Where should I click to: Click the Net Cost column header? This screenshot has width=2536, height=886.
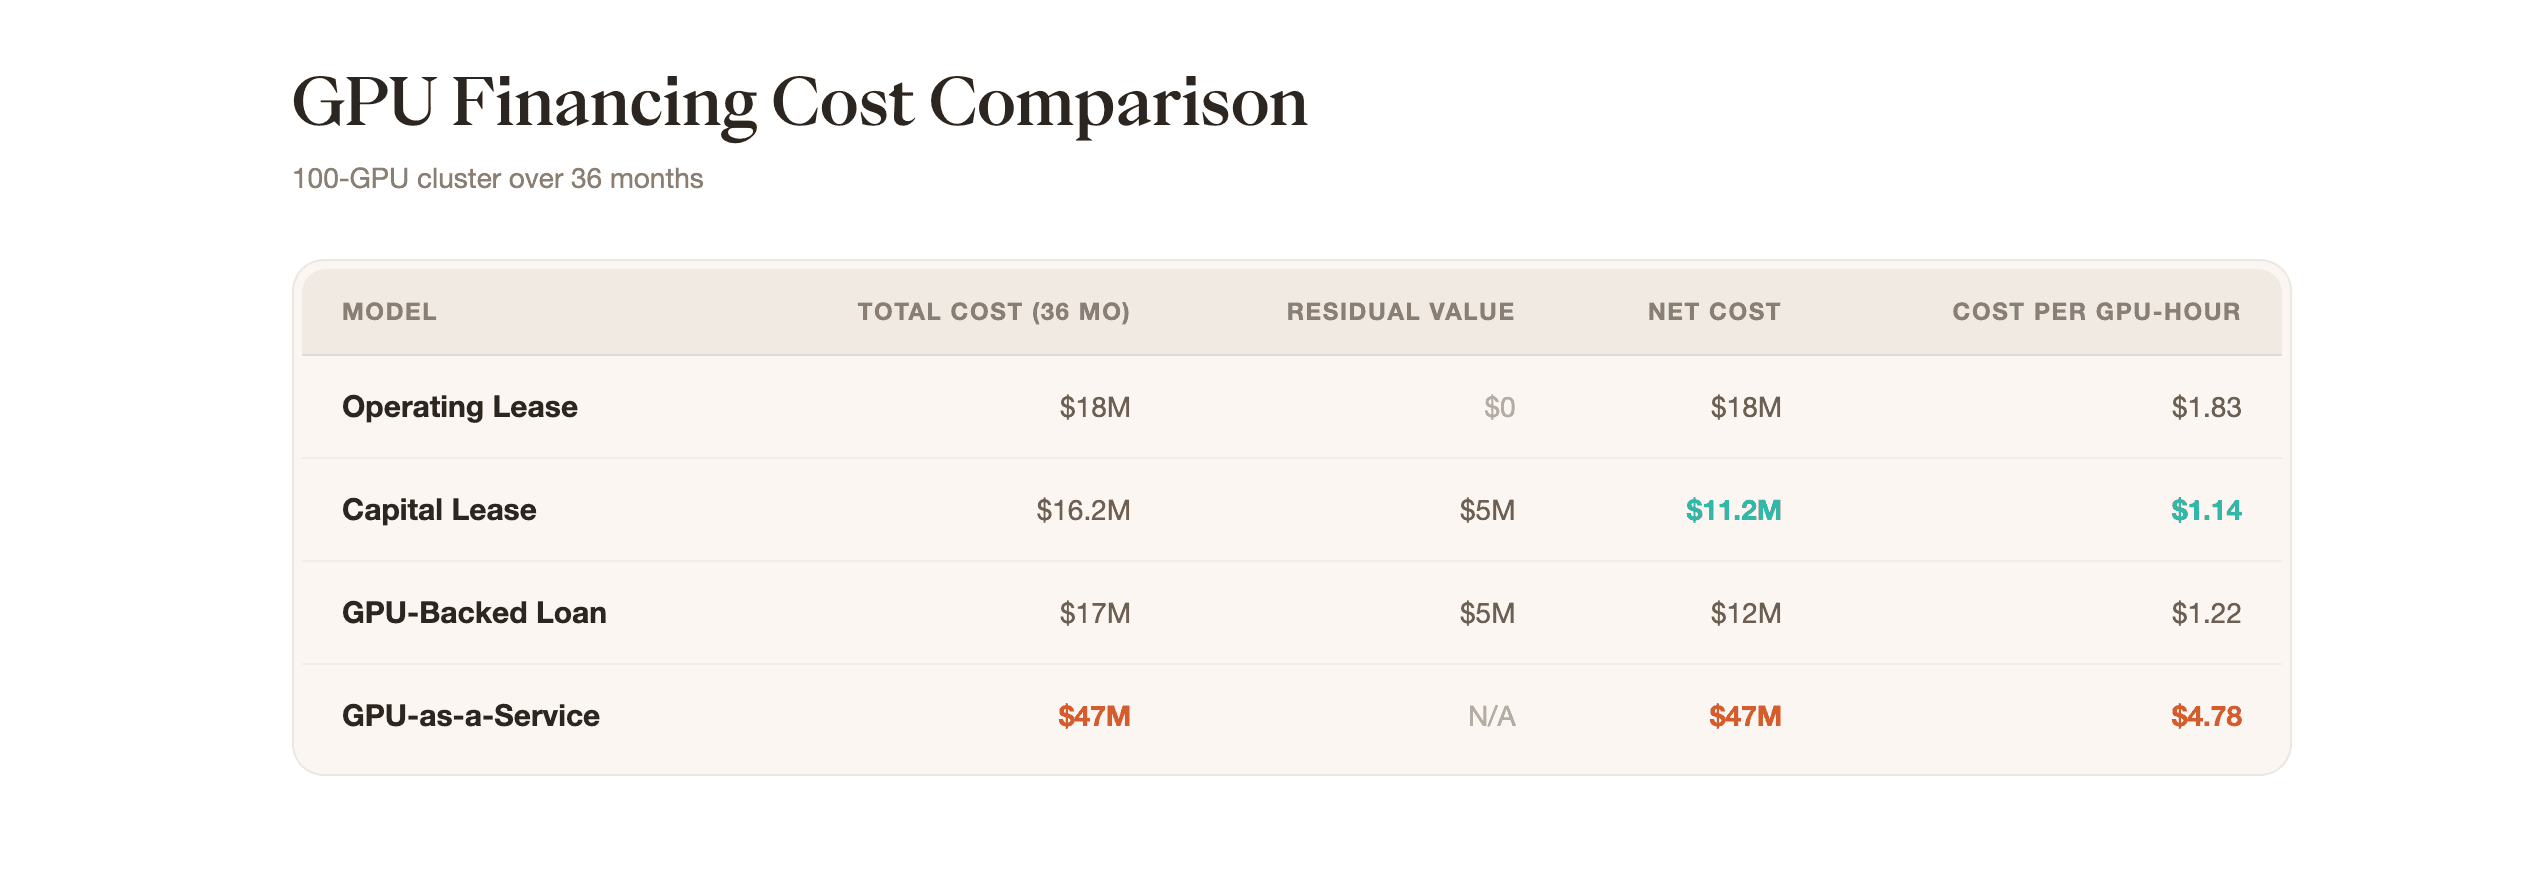click(1714, 312)
